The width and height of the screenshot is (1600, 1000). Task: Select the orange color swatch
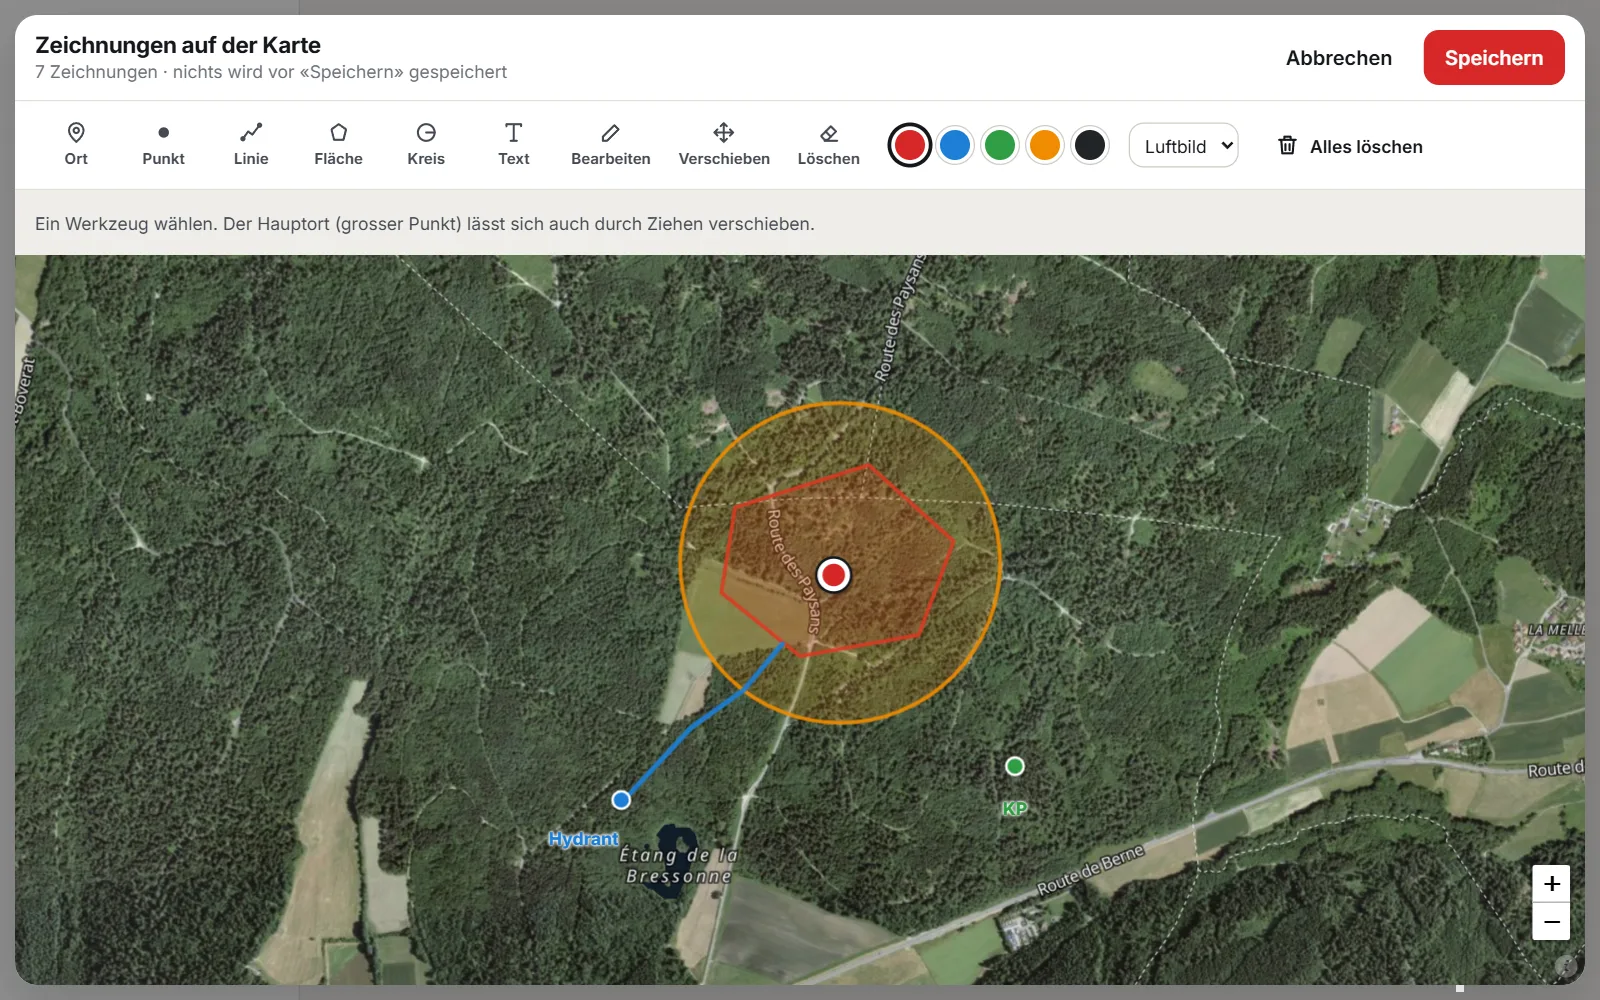pyautogui.click(x=1045, y=146)
